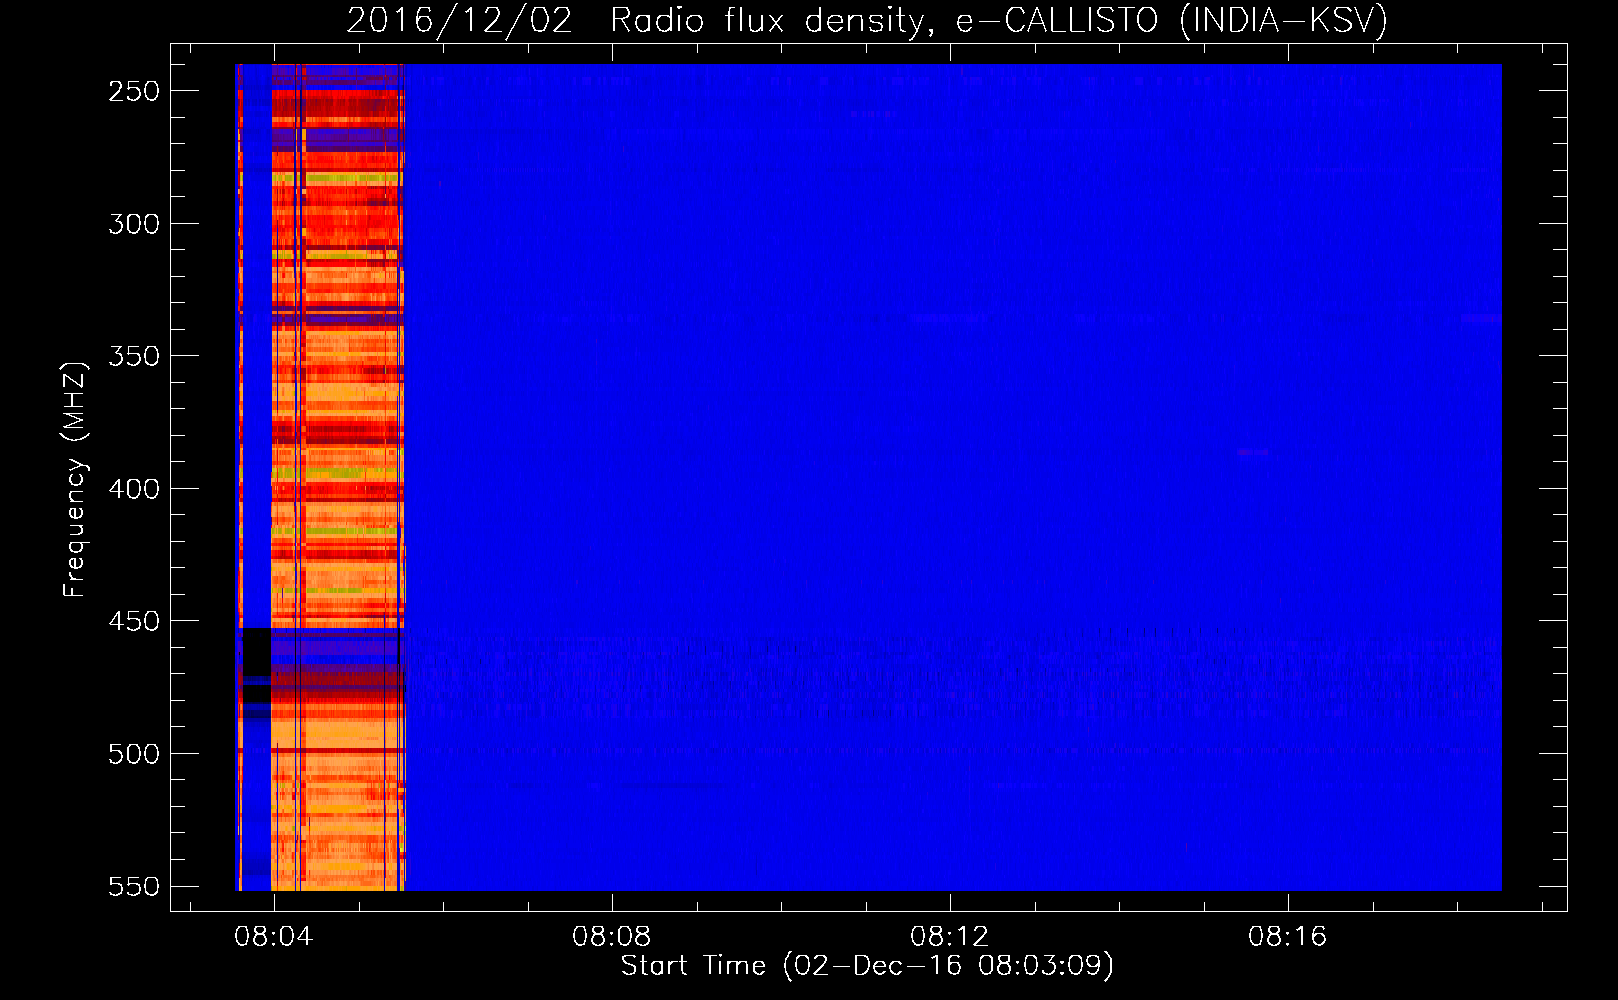The width and height of the screenshot is (1618, 1000).
Task: Select the 250 frequency axis label
Action: 134,91
